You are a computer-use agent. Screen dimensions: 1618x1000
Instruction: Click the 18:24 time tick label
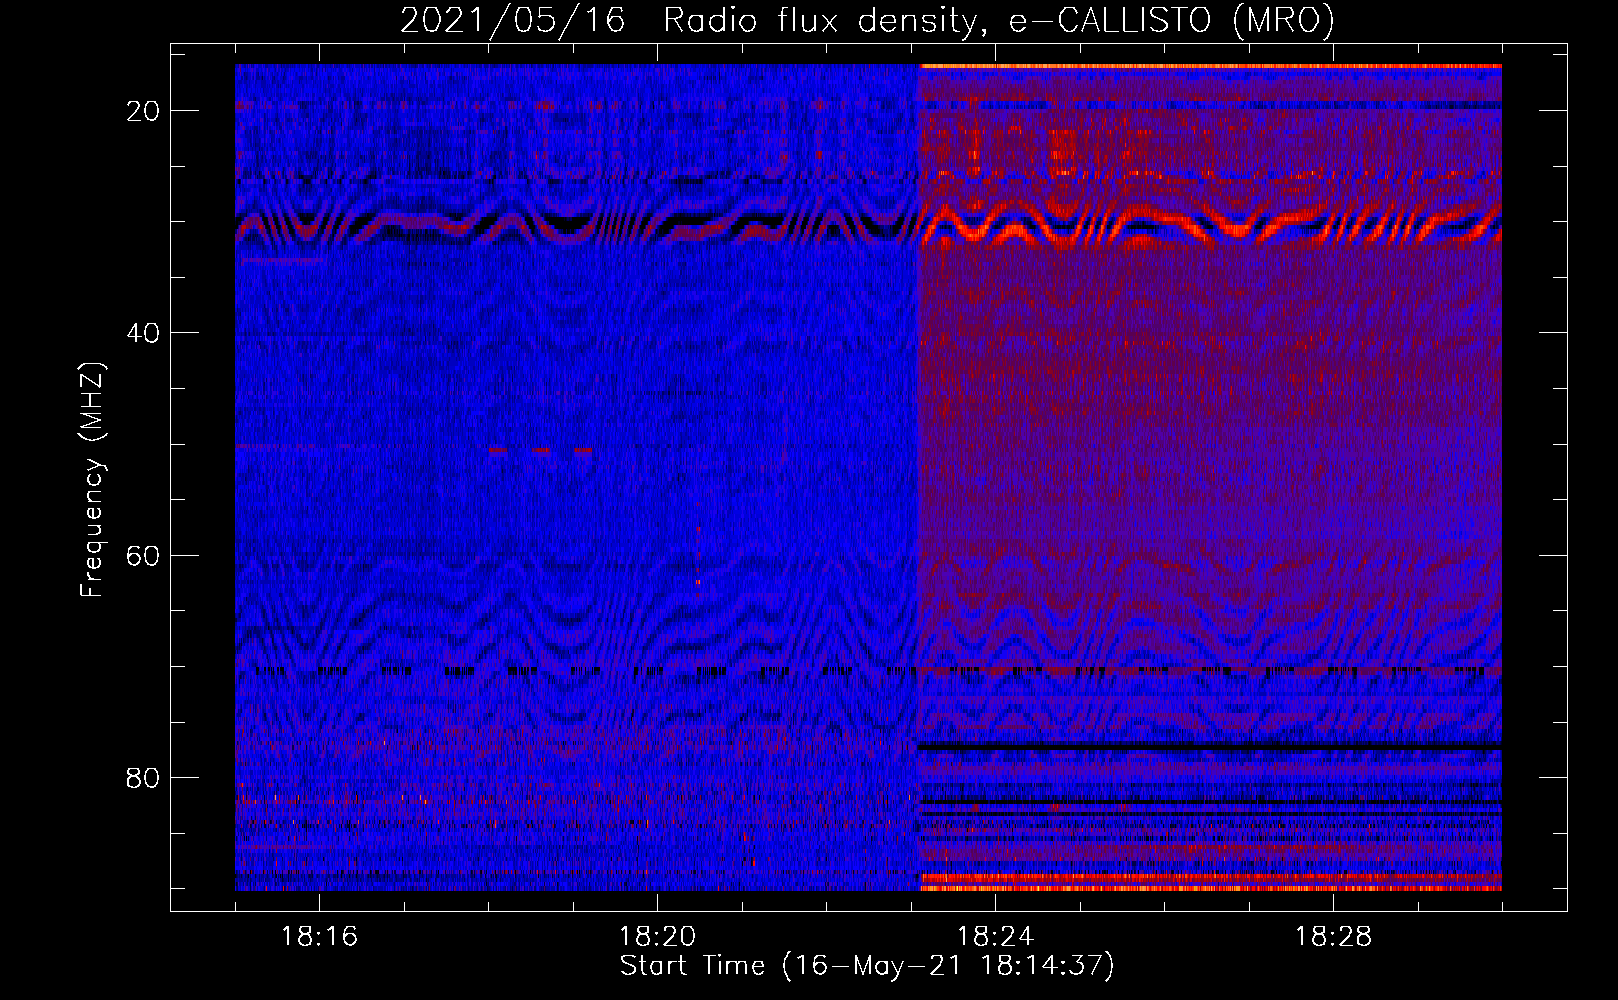(995, 937)
